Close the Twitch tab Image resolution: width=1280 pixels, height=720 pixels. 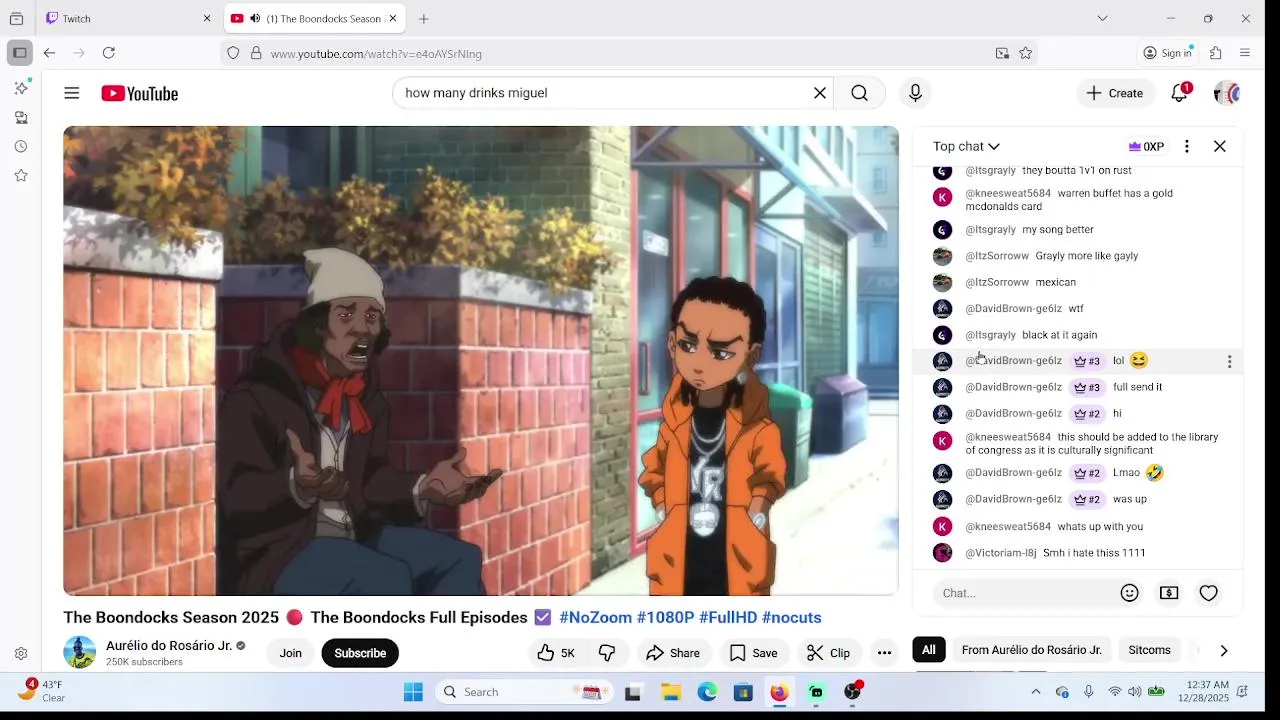click(x=207, y=18)
